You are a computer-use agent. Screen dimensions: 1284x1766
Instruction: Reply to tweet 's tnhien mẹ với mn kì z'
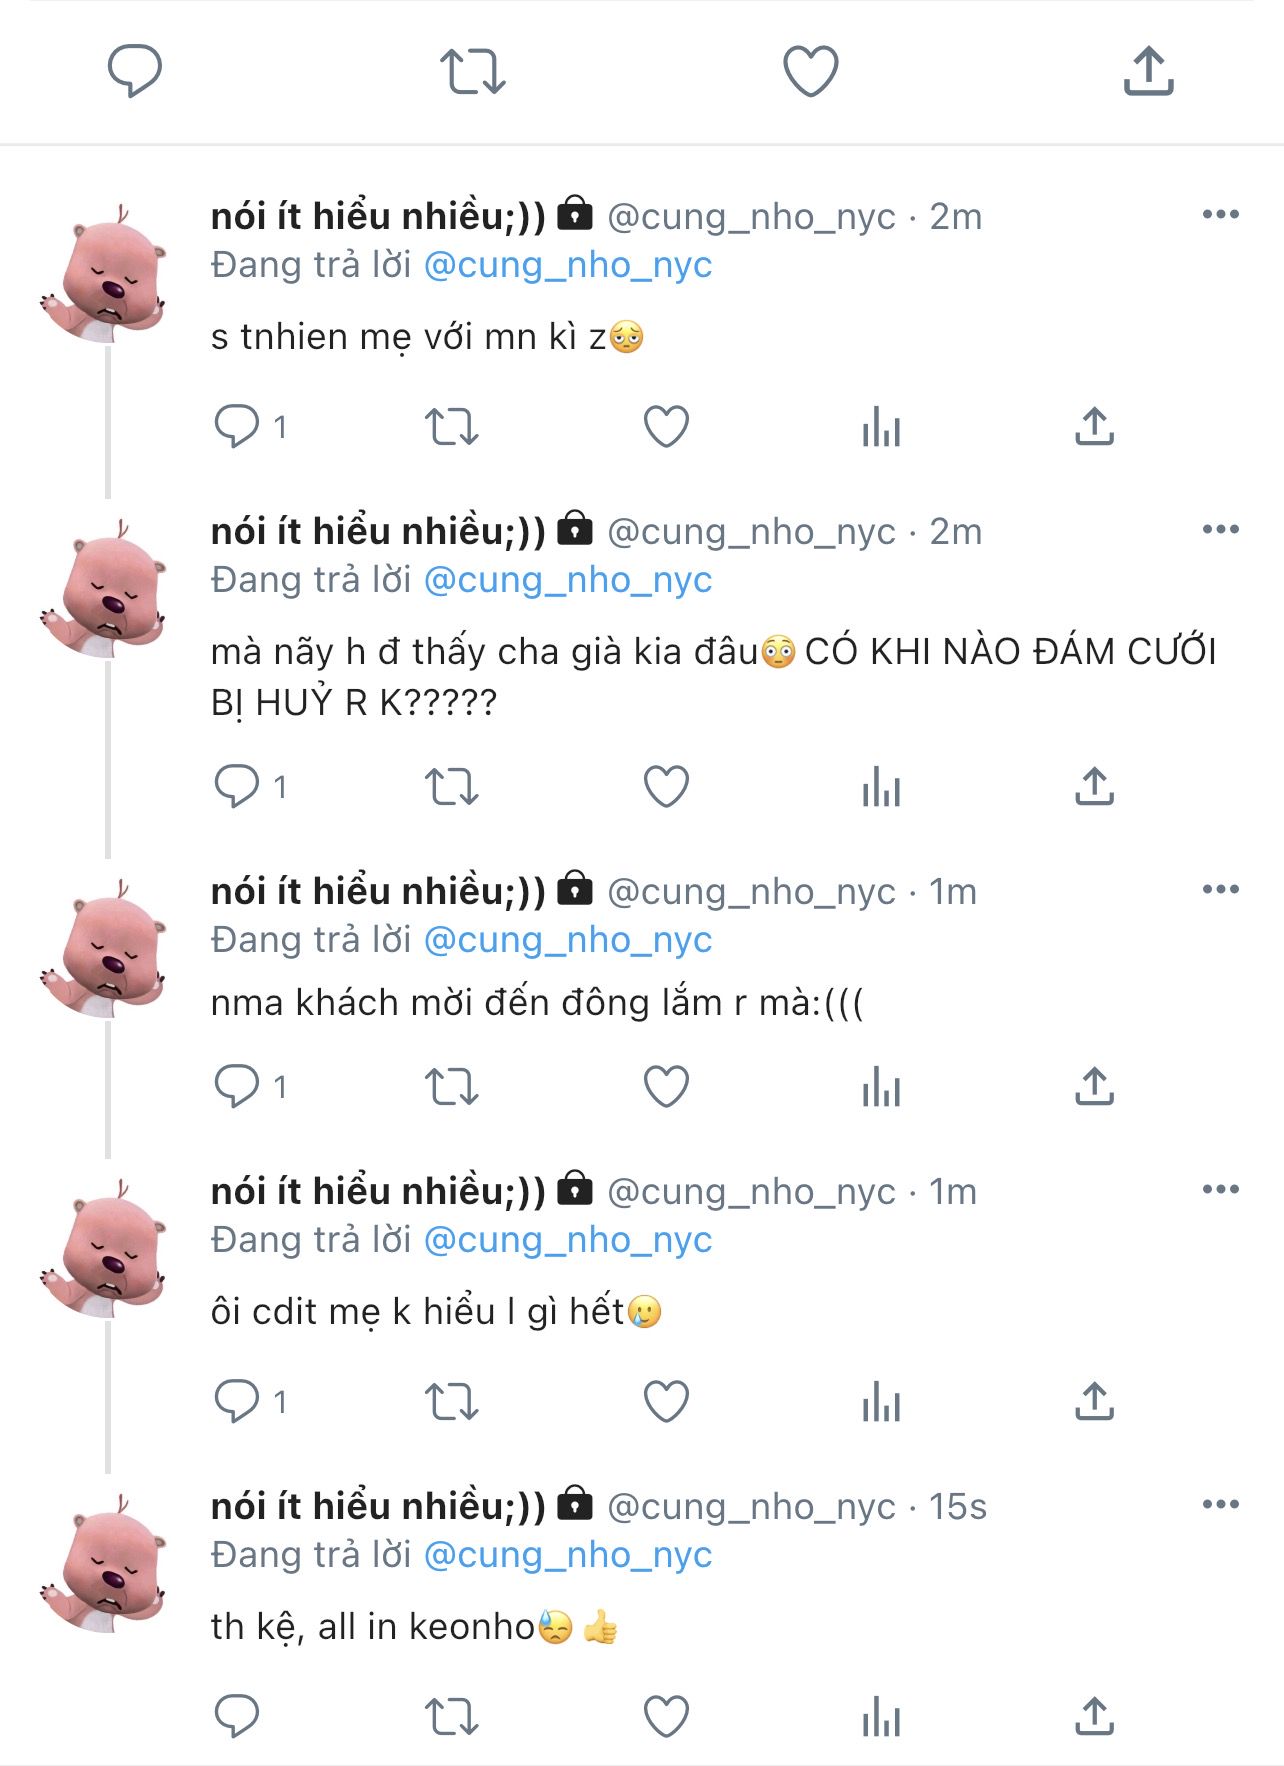click(237, 426)
